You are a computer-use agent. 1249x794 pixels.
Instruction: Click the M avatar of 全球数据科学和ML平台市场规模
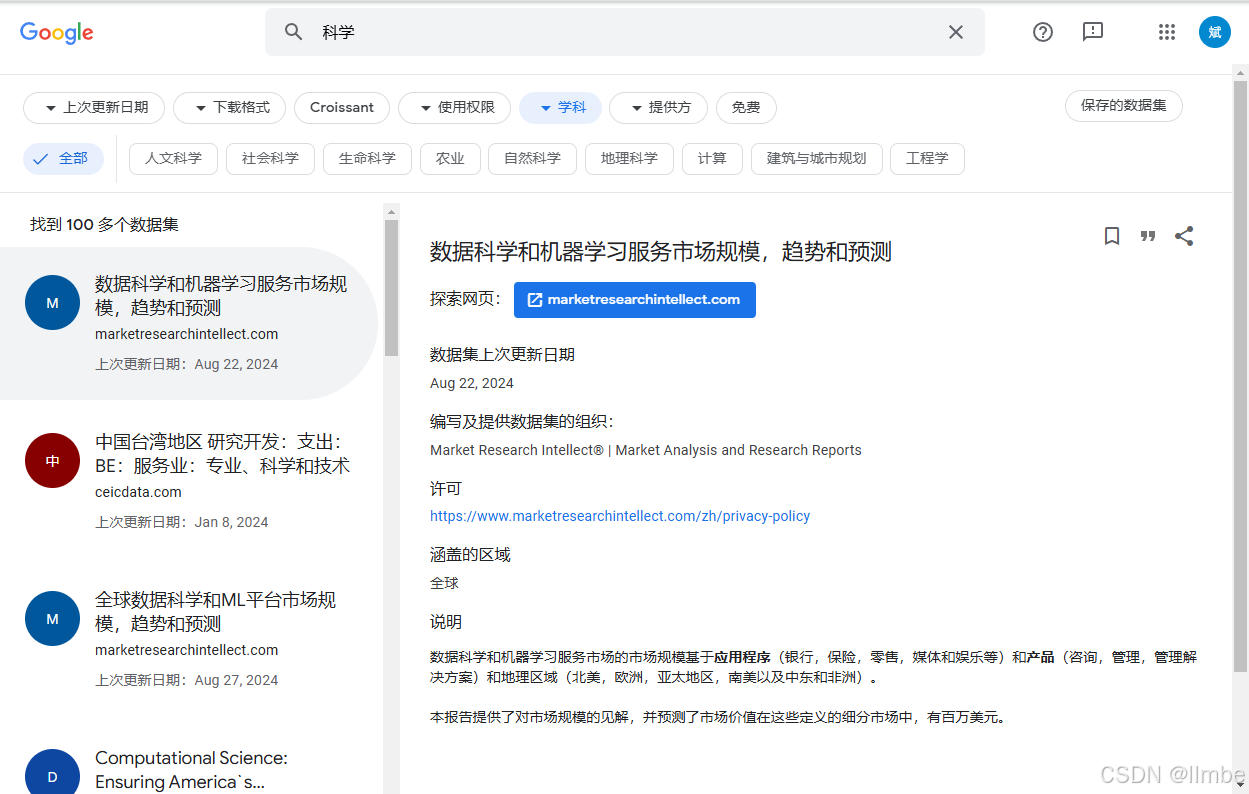52,619
